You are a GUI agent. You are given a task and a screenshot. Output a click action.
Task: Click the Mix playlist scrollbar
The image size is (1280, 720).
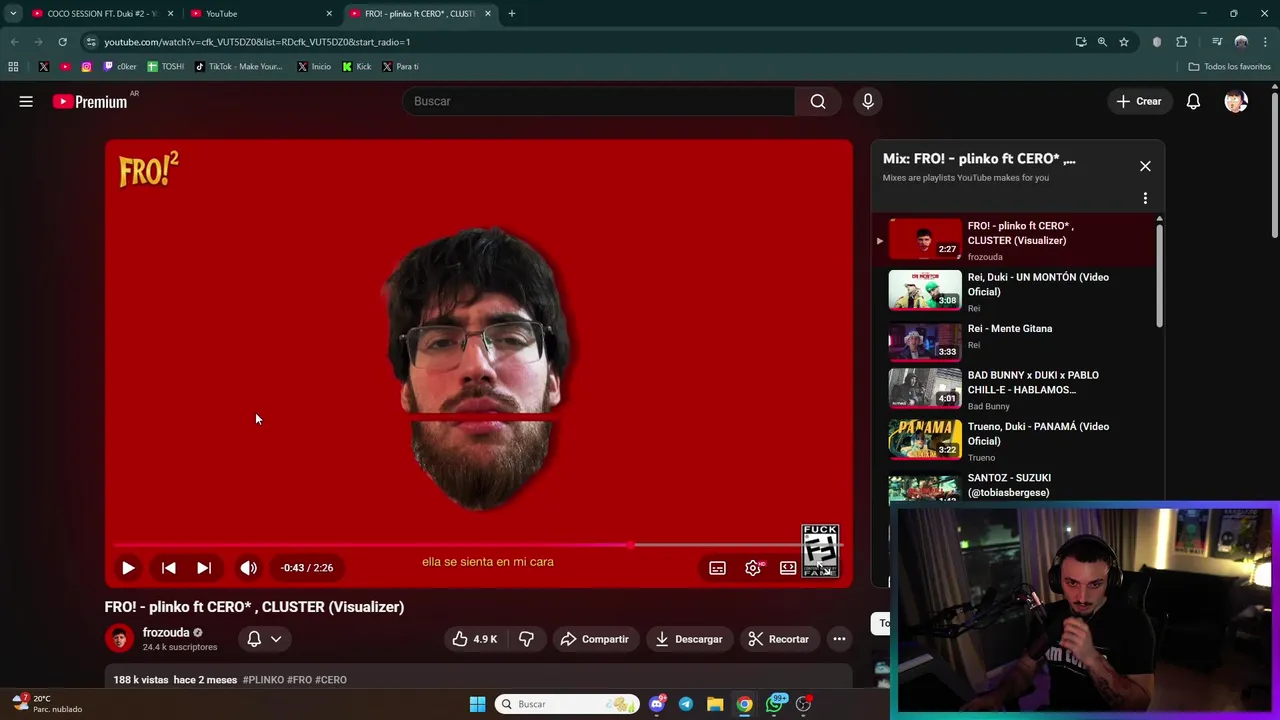(1160, 274)
